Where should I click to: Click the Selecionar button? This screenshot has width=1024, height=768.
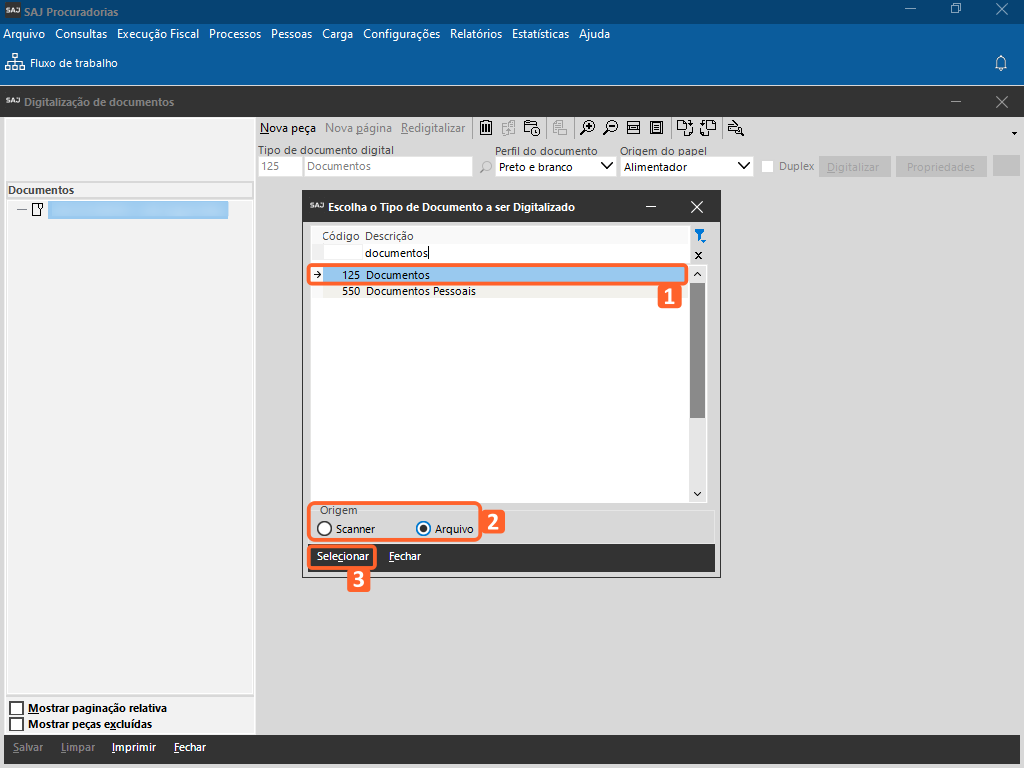pos(343,556)
